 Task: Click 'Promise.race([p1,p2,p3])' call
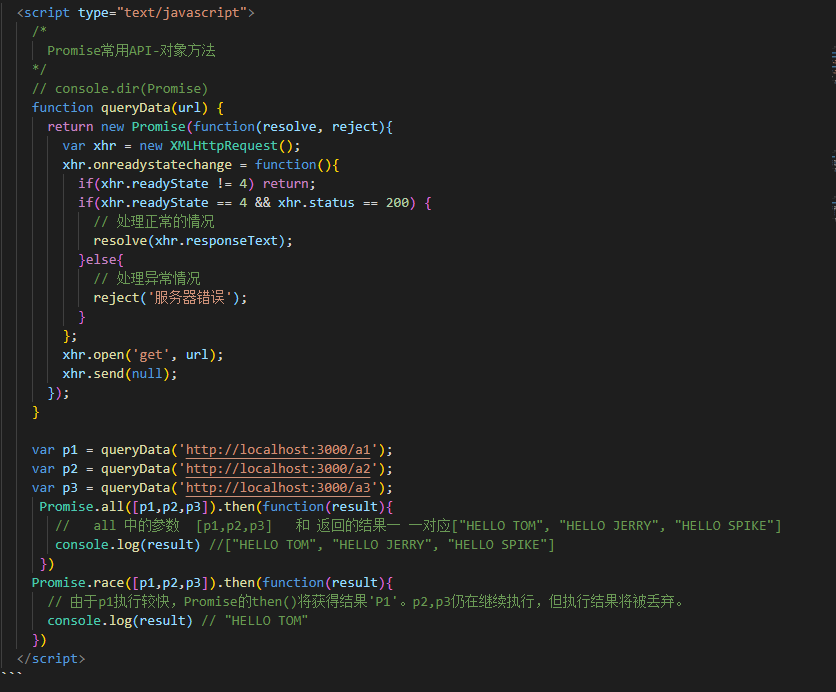click(124, 583)
